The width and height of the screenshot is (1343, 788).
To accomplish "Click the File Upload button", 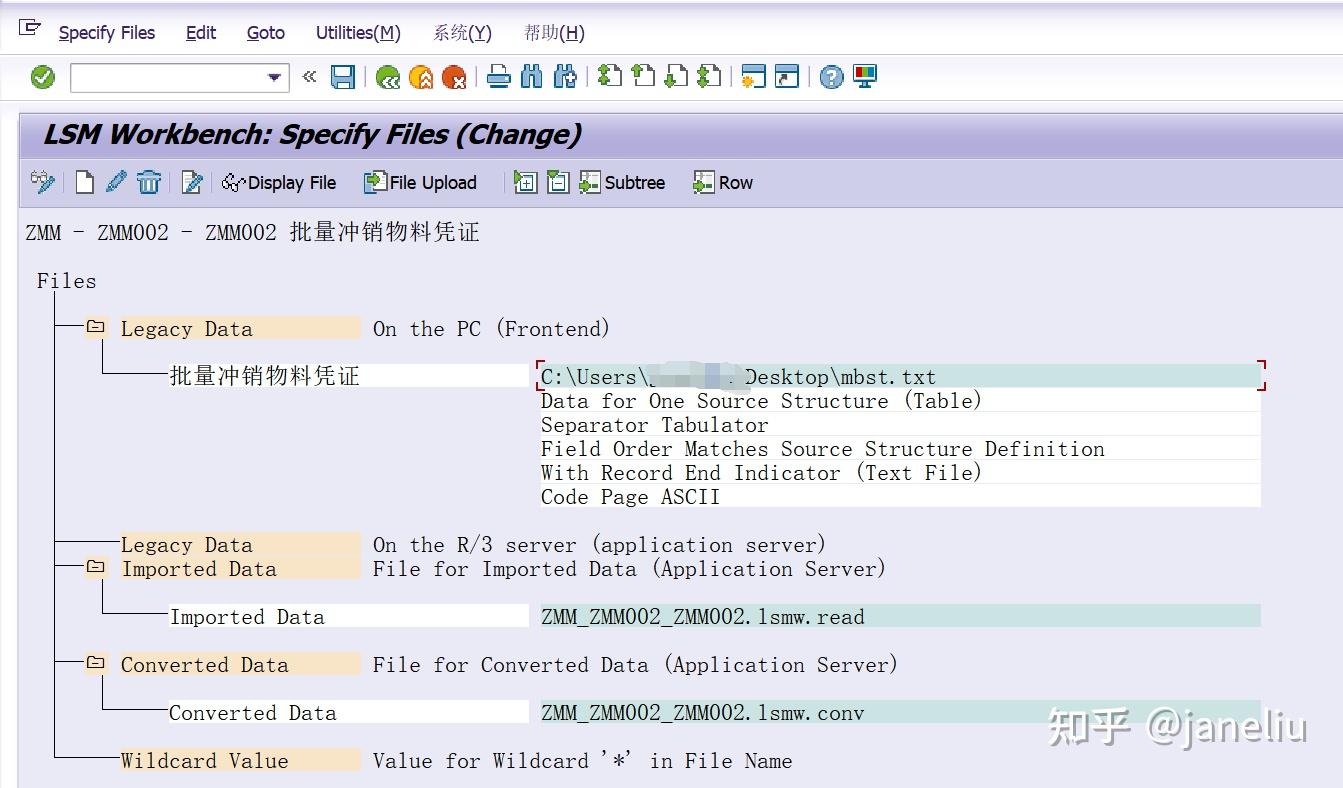I will (x=421, y=182).
